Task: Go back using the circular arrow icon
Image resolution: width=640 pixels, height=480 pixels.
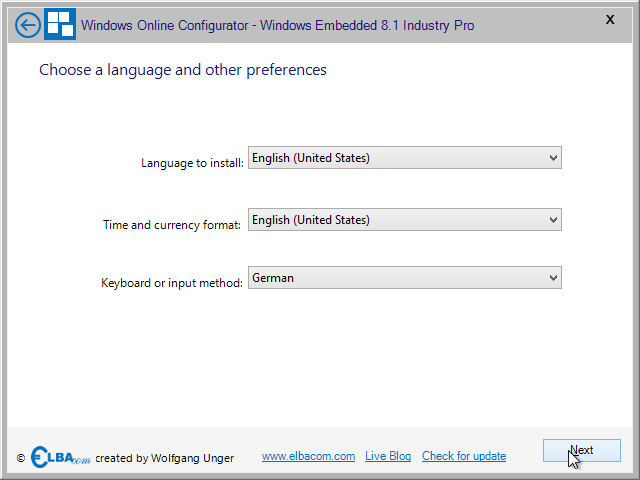Action: point(28,25)
